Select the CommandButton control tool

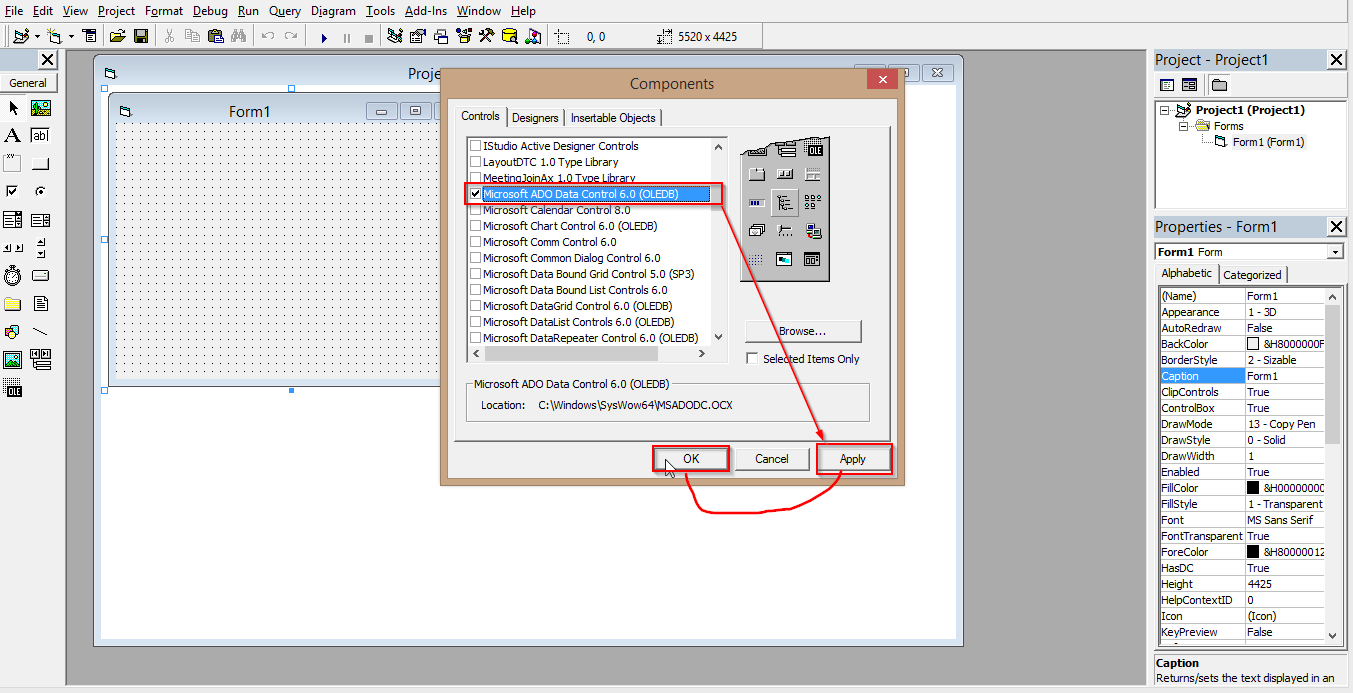tap(40, 163)
